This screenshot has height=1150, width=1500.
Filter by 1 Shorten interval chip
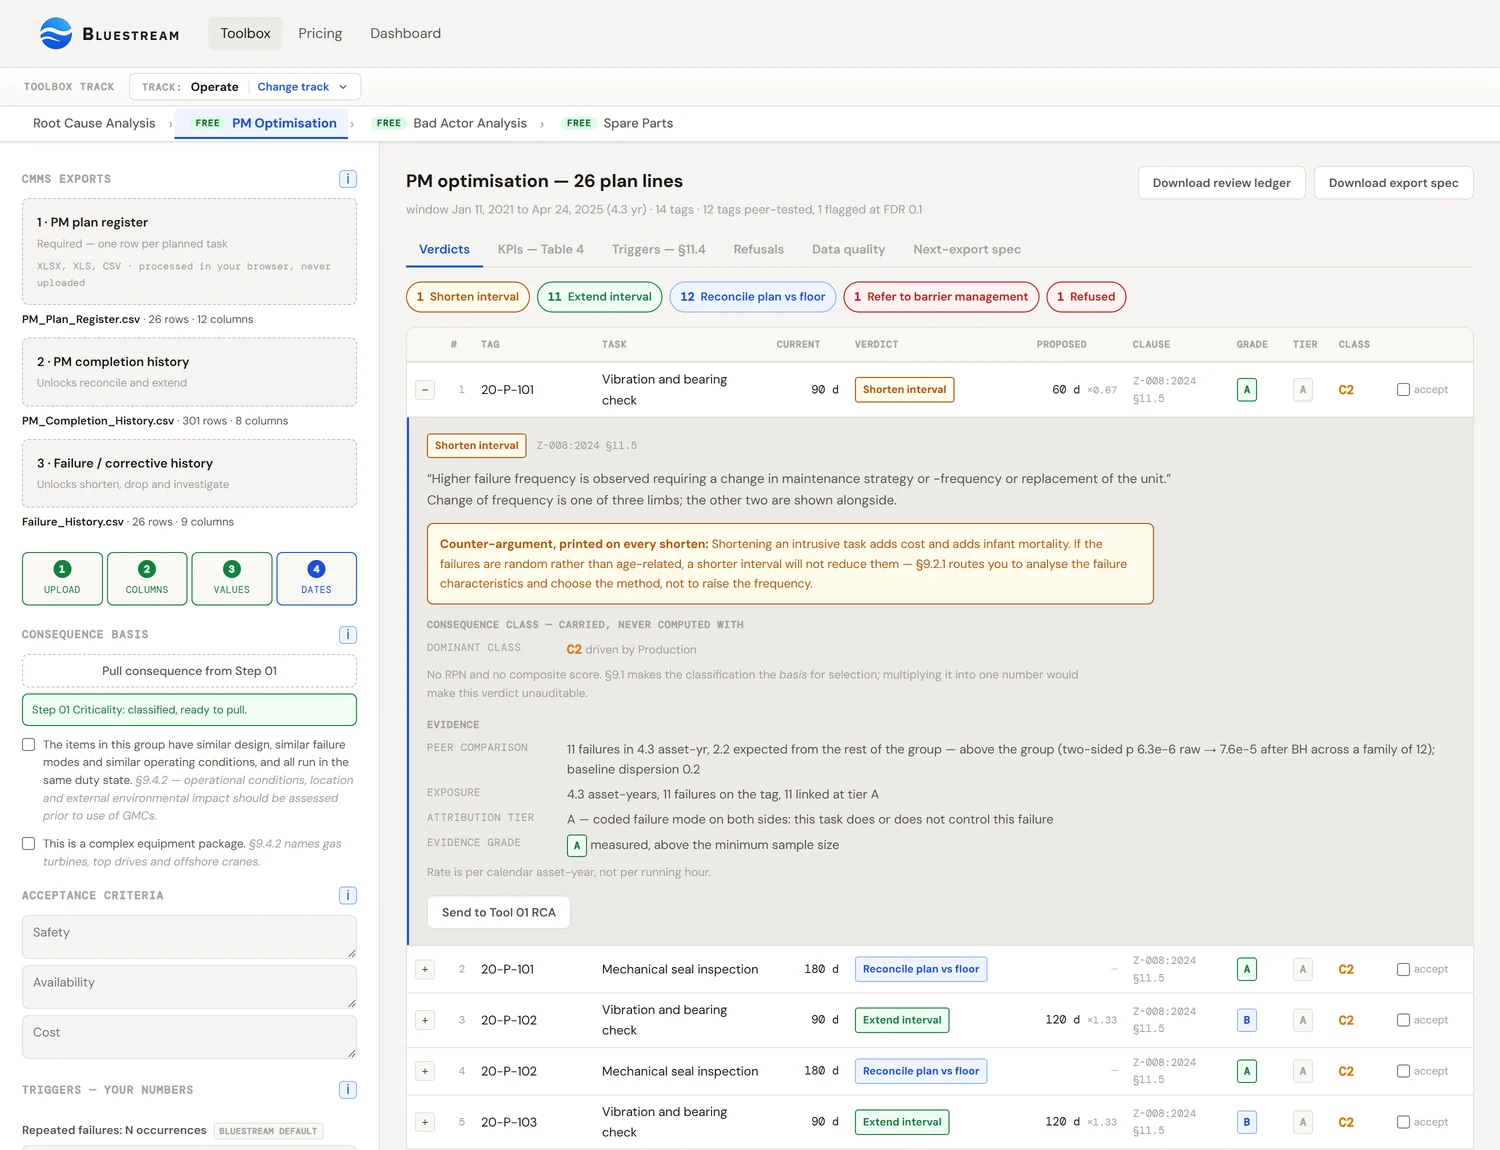(x=468, y=297)
